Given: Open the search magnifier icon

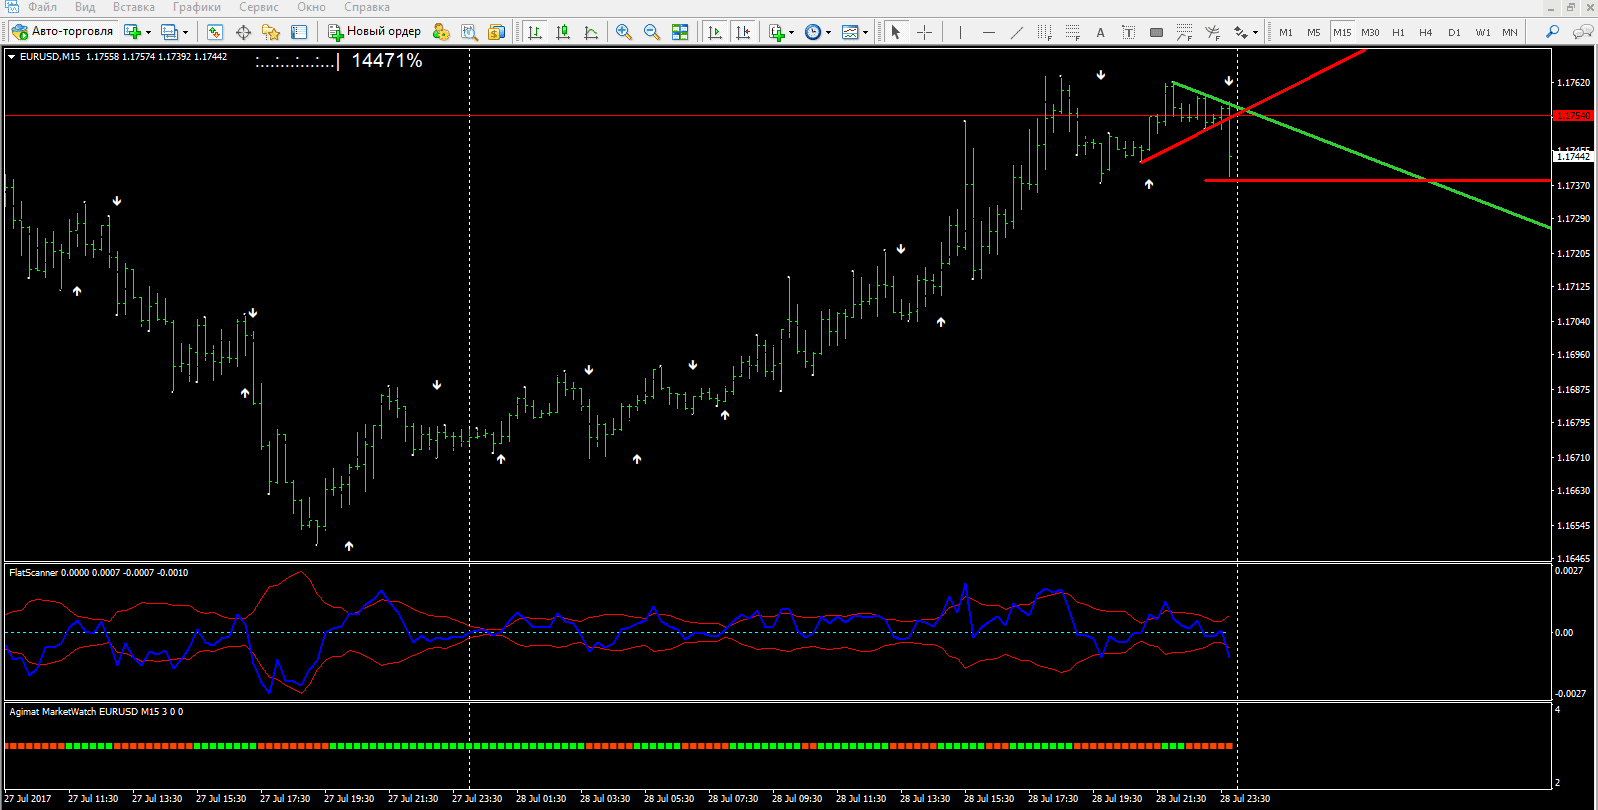Looking at the screenshot, I should click(x=1552, y=32).
